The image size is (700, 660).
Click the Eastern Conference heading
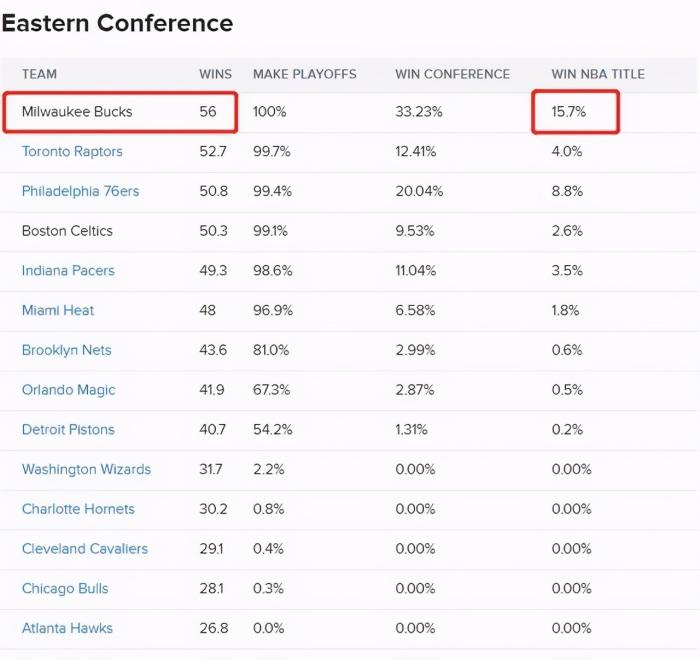[117, 23]
